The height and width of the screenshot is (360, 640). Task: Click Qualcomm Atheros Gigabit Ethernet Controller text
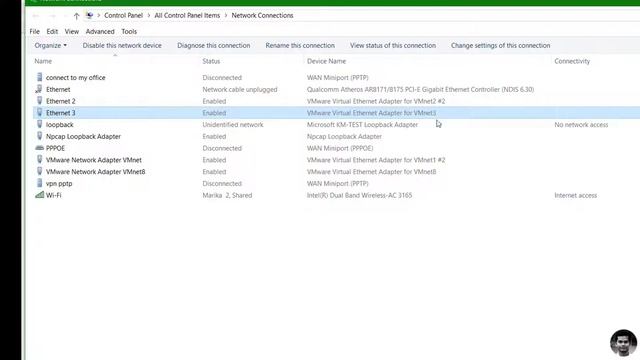(x=420, y=89)
